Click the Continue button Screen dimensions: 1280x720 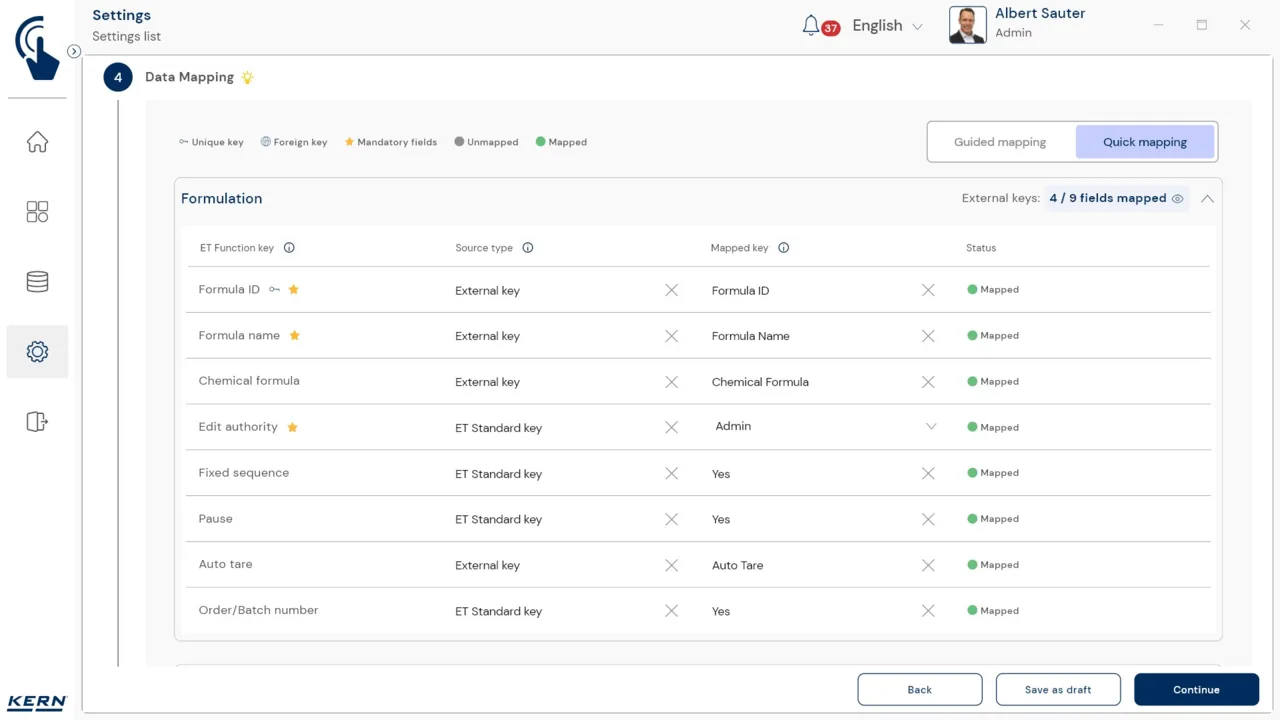pos(1196,689)
